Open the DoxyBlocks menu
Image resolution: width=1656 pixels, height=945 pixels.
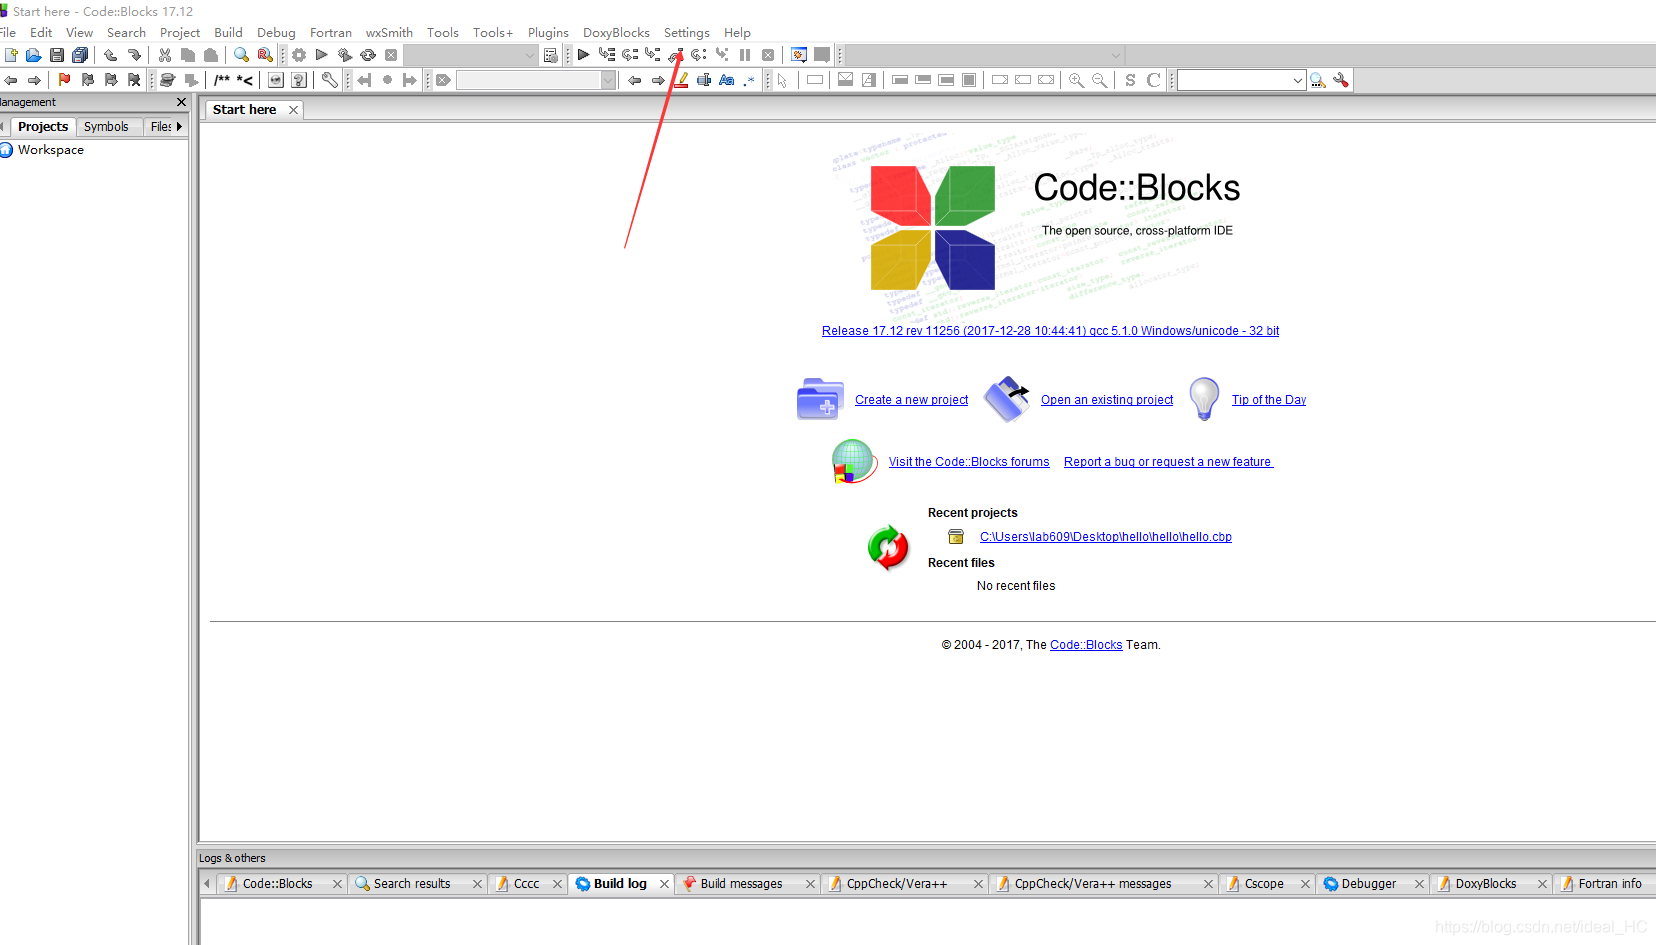(616, 32)
